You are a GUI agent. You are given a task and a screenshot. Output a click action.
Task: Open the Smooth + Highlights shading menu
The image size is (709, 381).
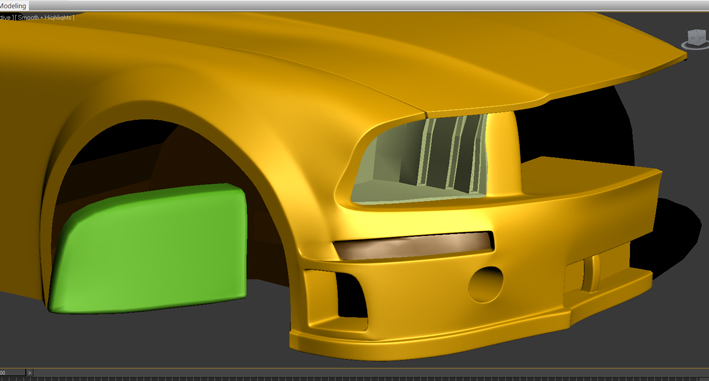pyautogui.click(x=45, y=18)
